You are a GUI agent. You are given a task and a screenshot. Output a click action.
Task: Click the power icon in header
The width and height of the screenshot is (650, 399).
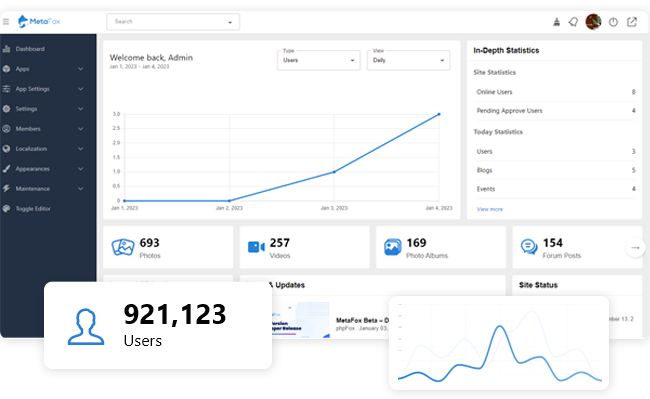coord(613,22)
